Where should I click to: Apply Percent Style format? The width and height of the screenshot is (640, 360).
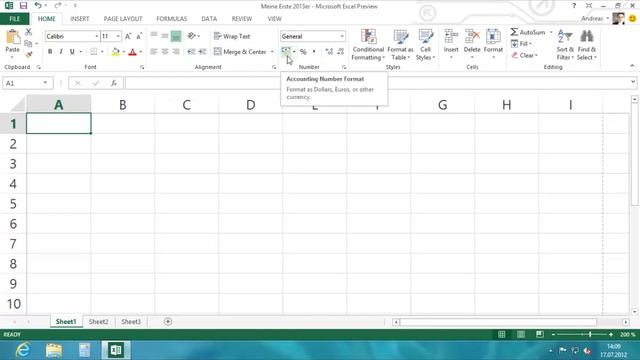[x=303, y=52]
